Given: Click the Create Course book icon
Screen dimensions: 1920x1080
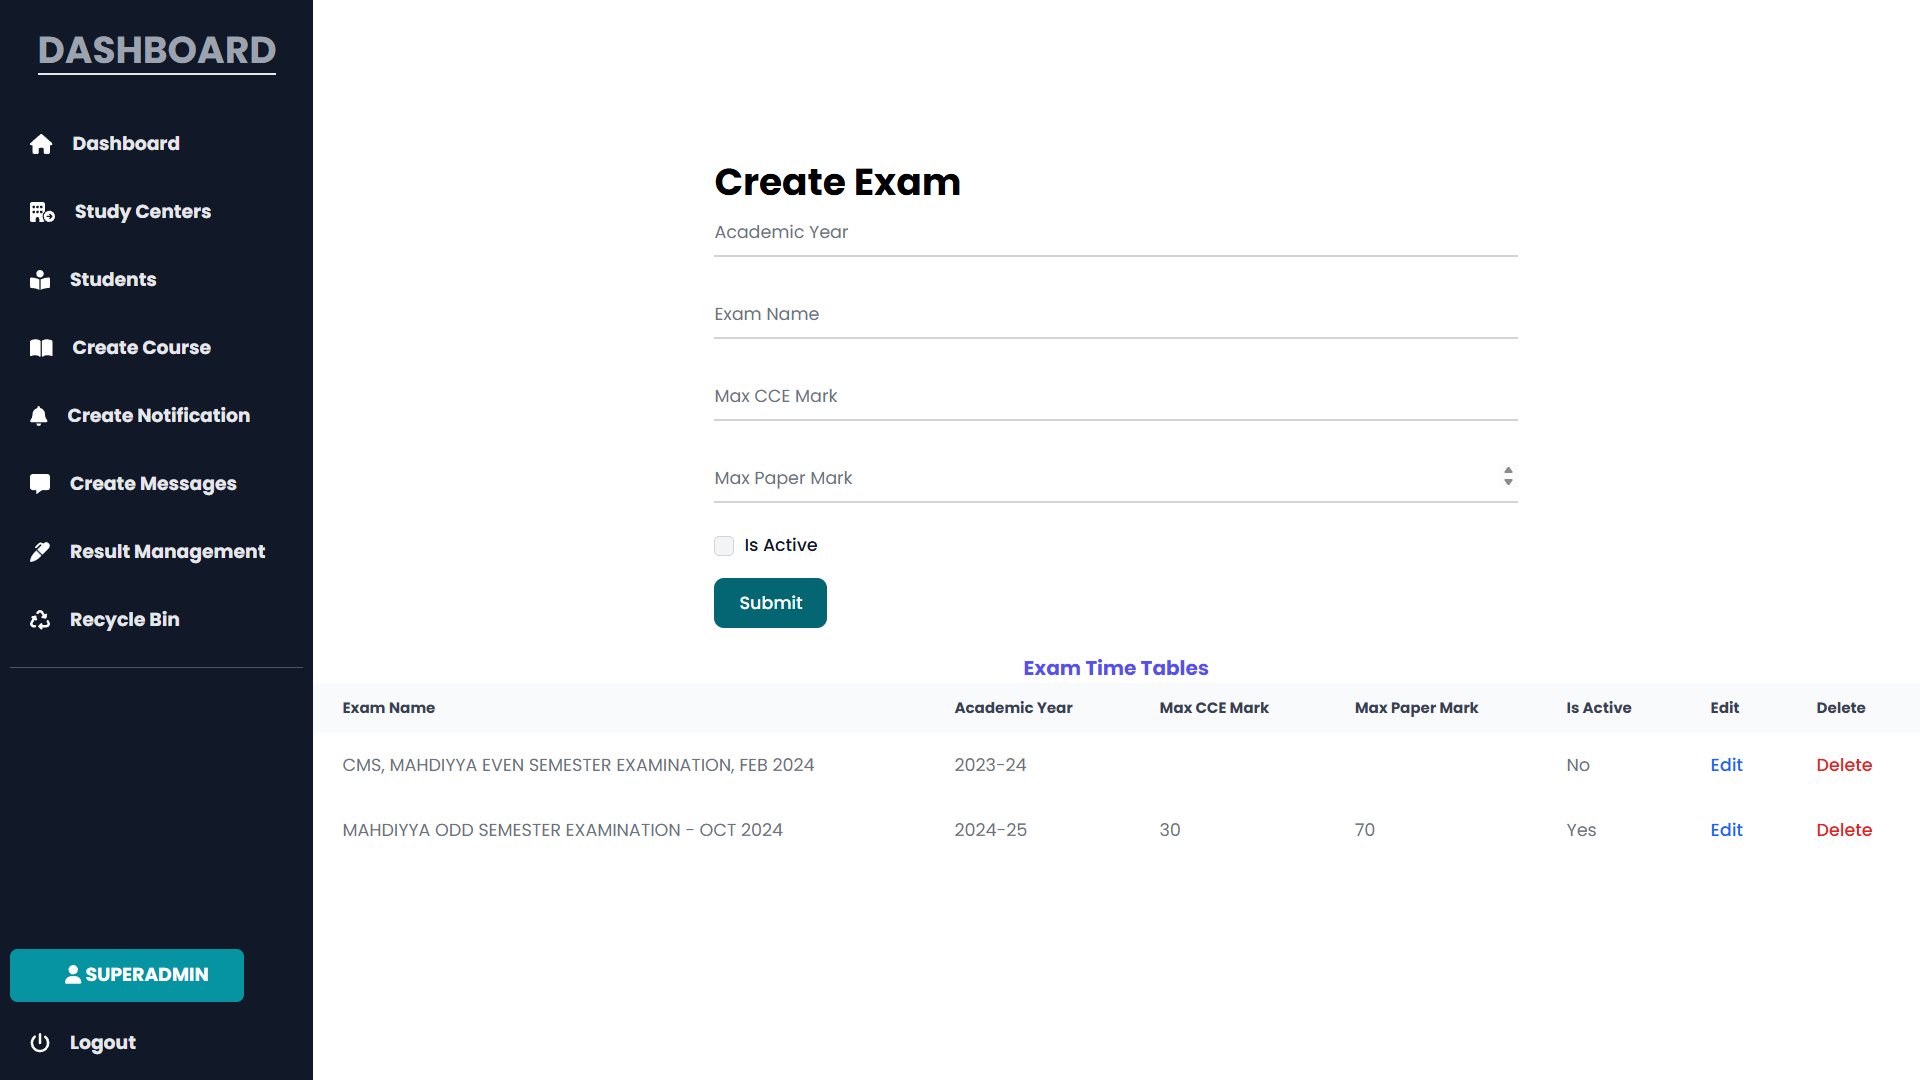Looking at the screenshot, I should 41,348.
